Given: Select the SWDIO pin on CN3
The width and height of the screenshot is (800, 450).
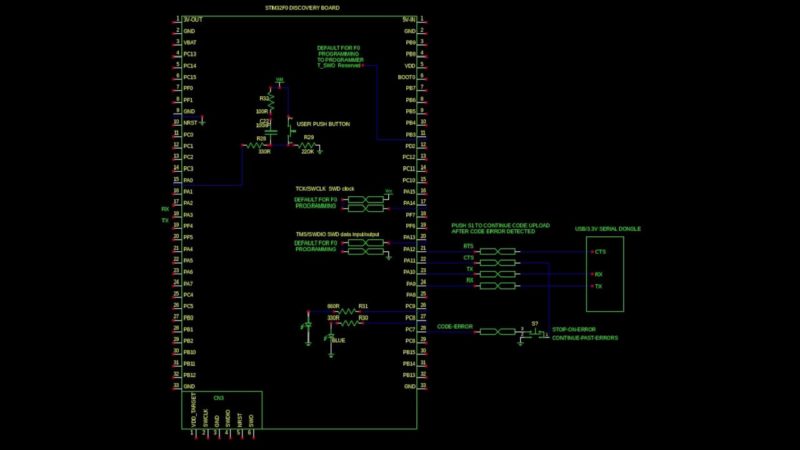Looking at the screenshot, I should [x=228, y=418].
